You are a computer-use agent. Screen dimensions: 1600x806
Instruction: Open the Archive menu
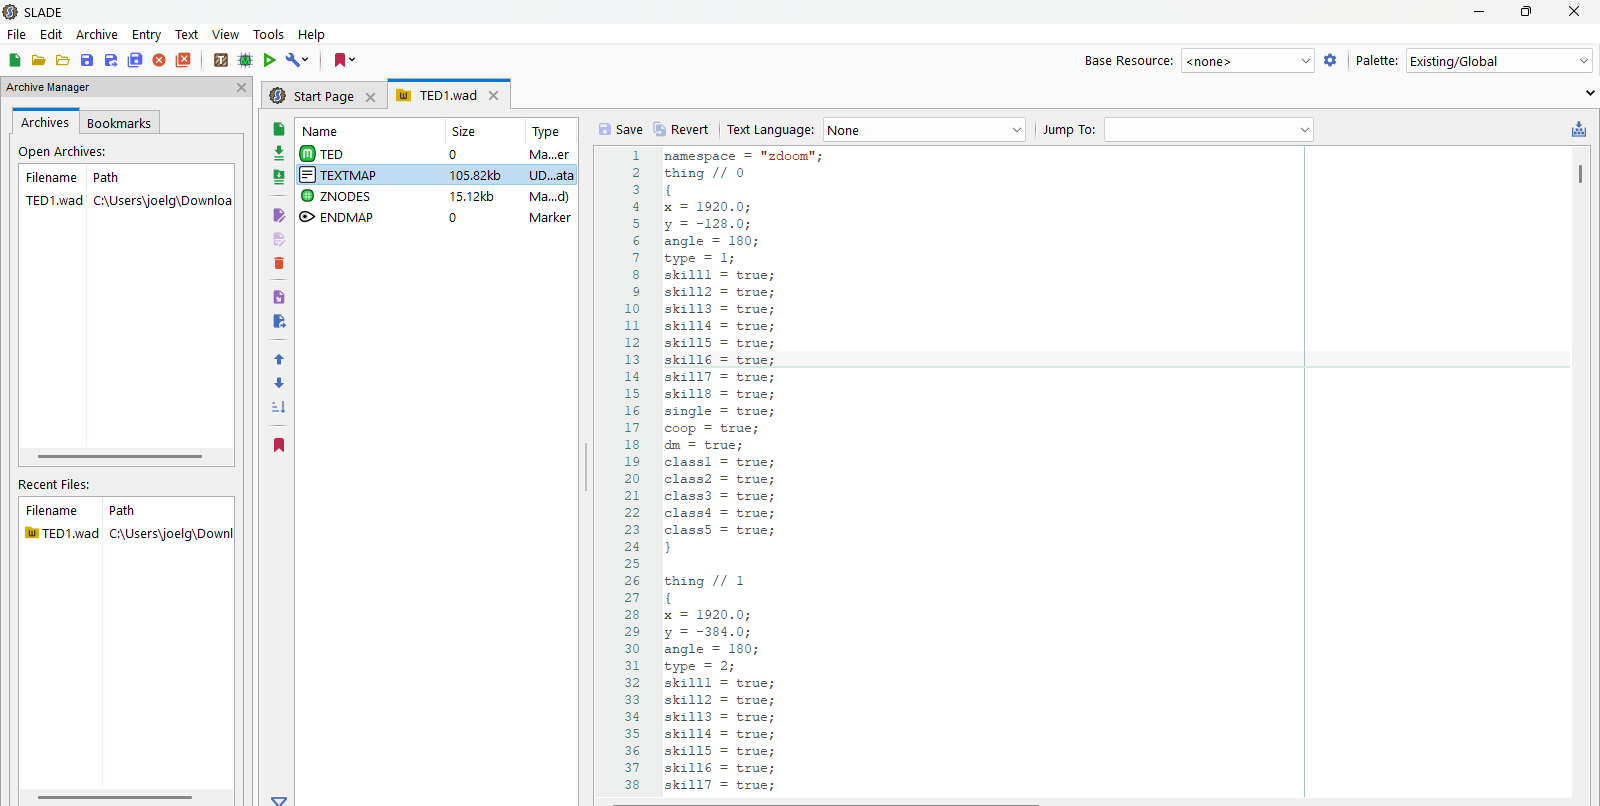pos(97,34)
